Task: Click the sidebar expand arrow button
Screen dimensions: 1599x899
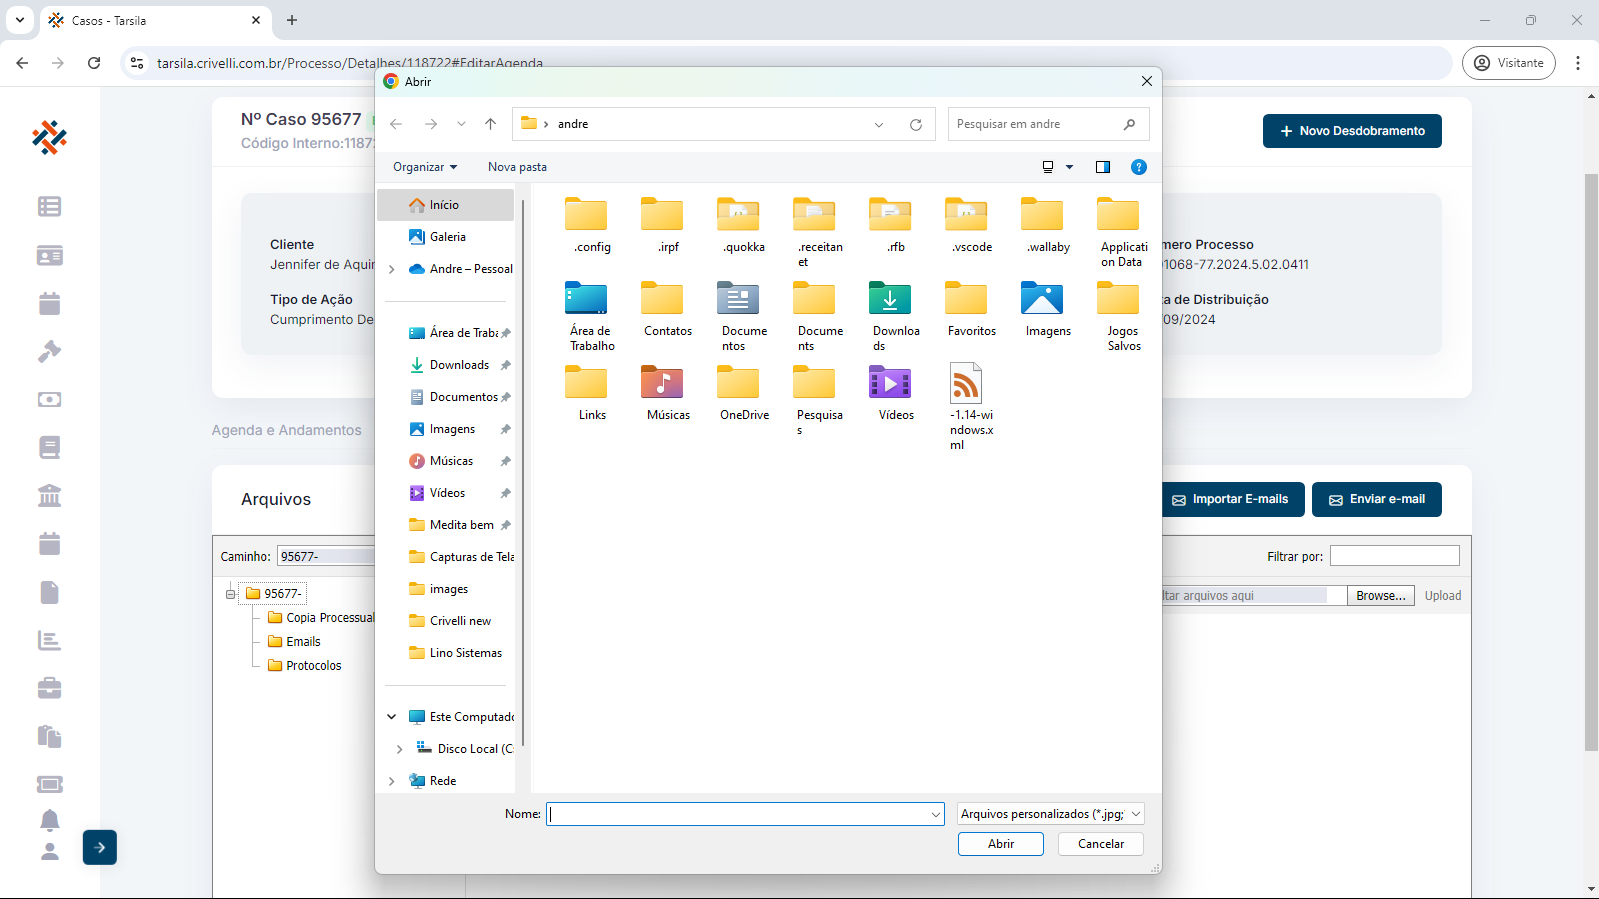Action: 100,847
